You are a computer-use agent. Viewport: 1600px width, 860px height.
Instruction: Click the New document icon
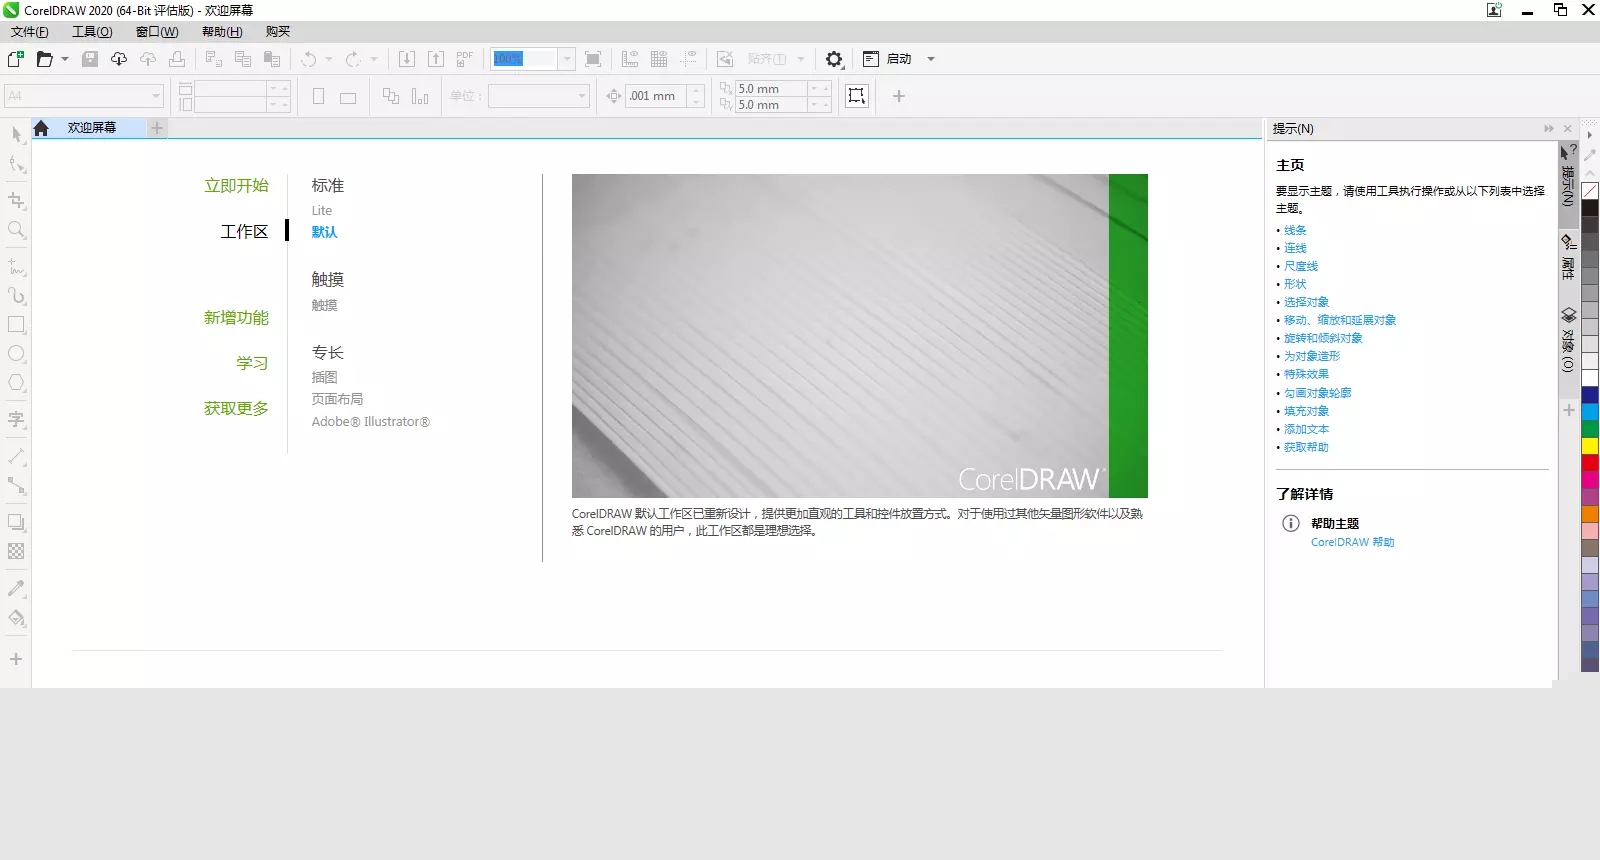tap(16, 59)
